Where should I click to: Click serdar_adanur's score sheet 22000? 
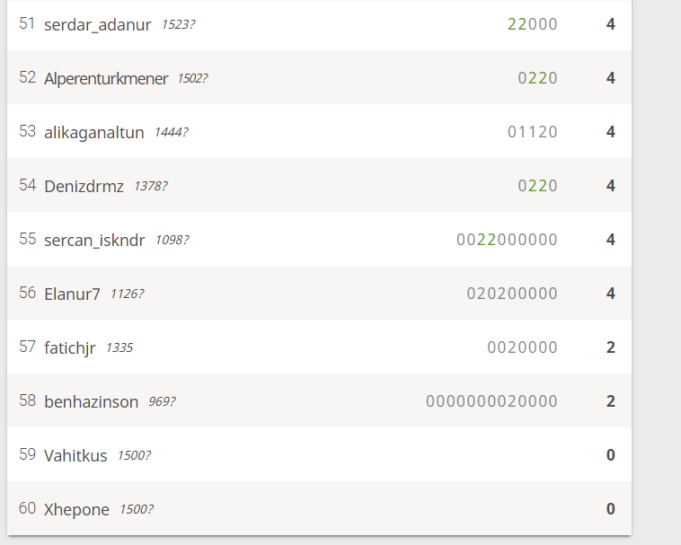532,24
